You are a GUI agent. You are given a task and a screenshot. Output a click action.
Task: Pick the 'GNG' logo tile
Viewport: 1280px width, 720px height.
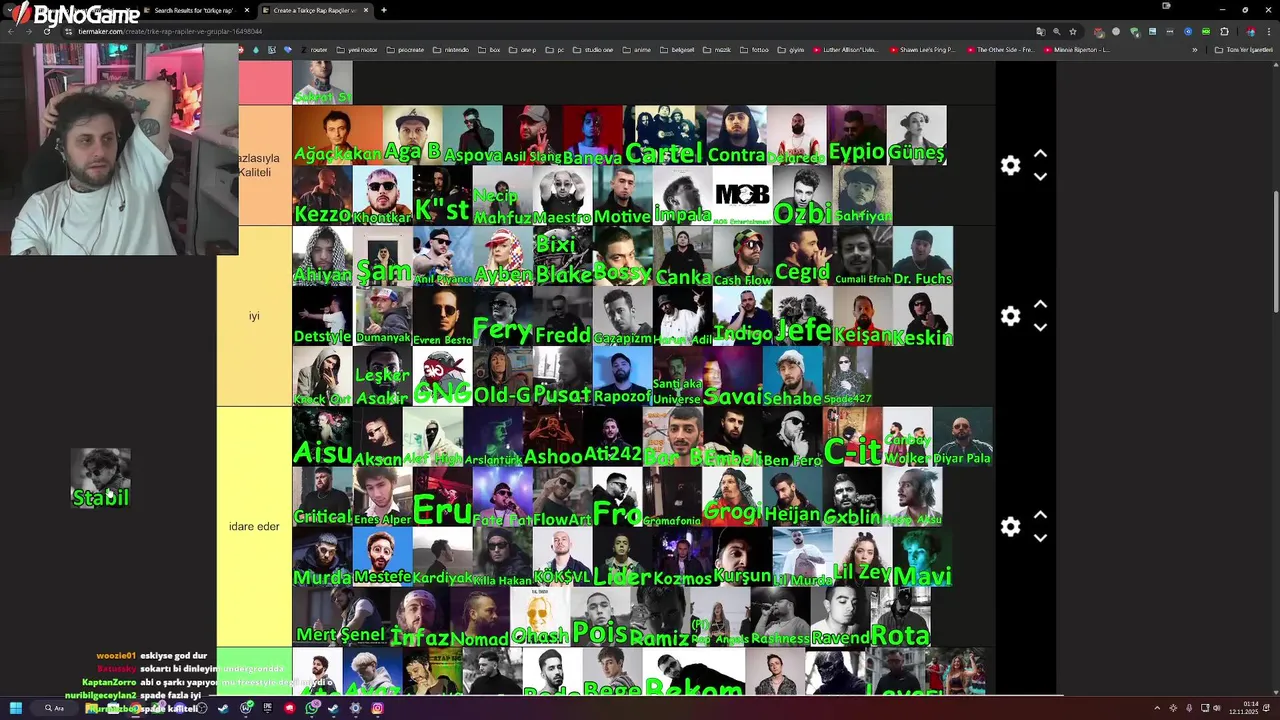point(442,376)
